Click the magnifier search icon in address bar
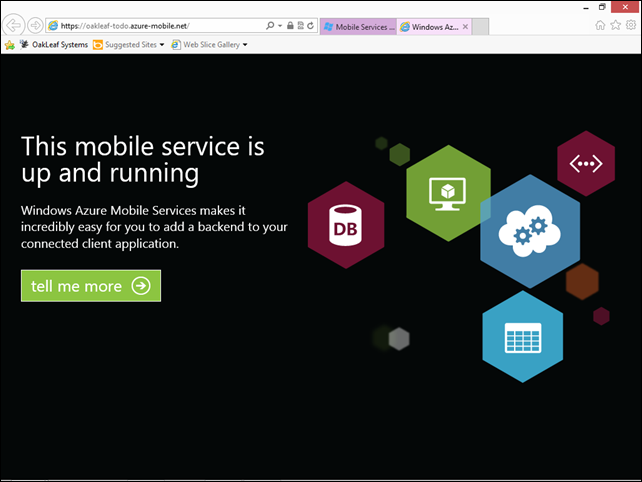Screen dimensions: 642x482 click(270, 26)
